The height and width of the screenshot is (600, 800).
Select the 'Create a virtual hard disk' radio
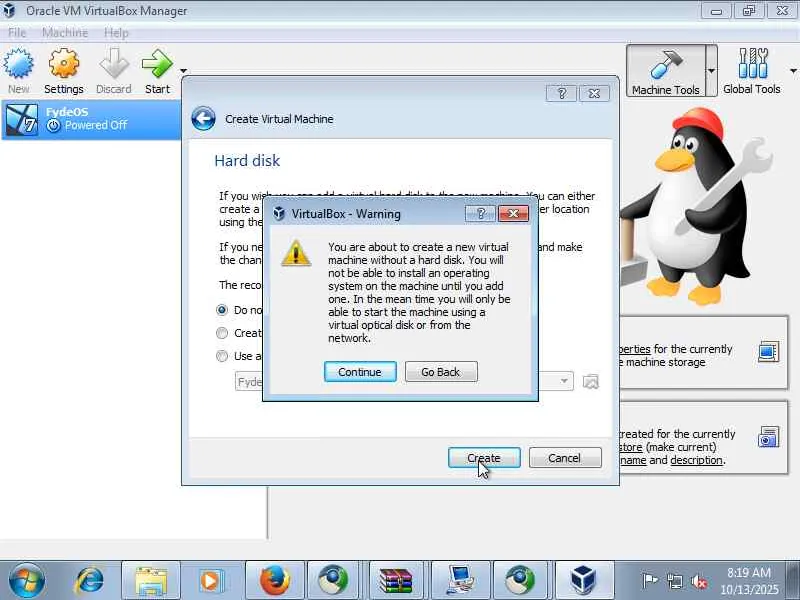pos(222,333)
